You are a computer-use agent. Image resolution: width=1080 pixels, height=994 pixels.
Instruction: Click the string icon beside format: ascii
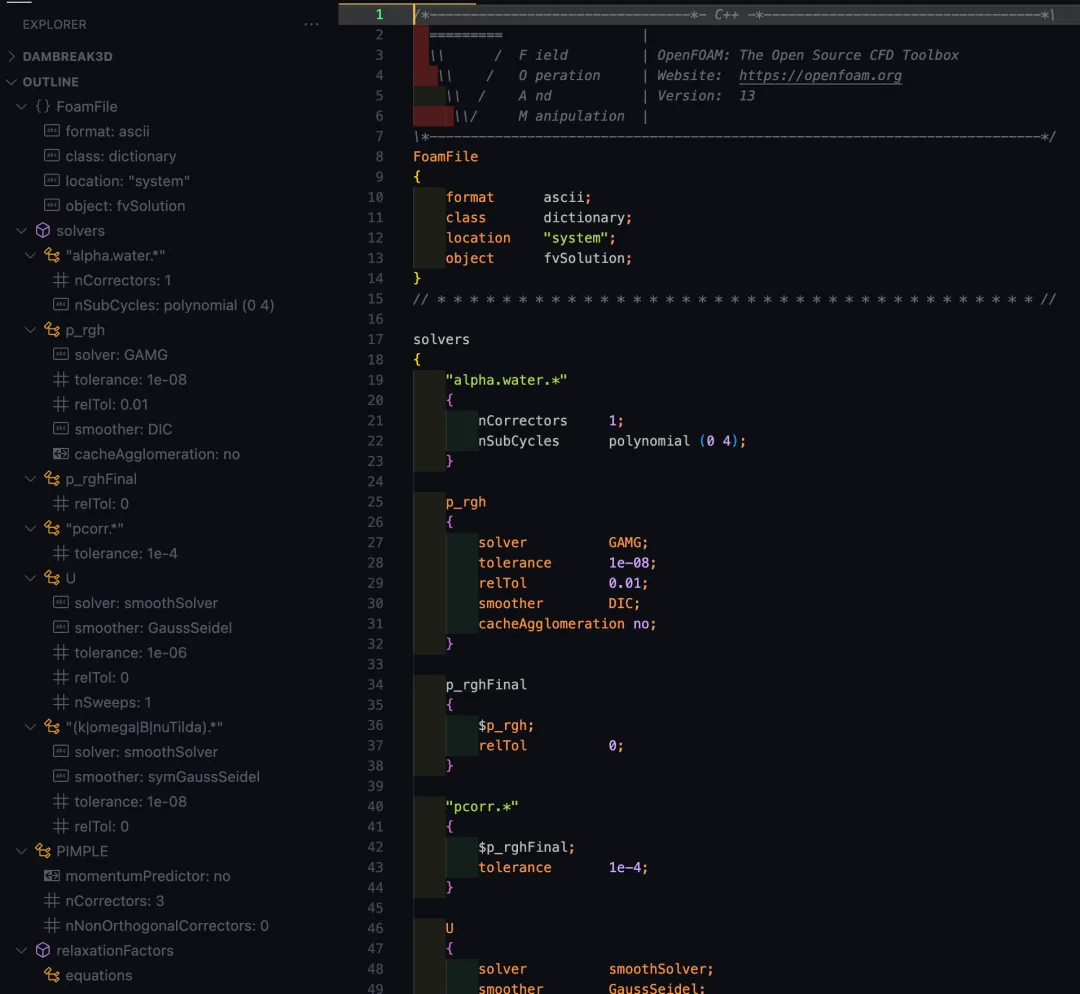coord(52,132)
